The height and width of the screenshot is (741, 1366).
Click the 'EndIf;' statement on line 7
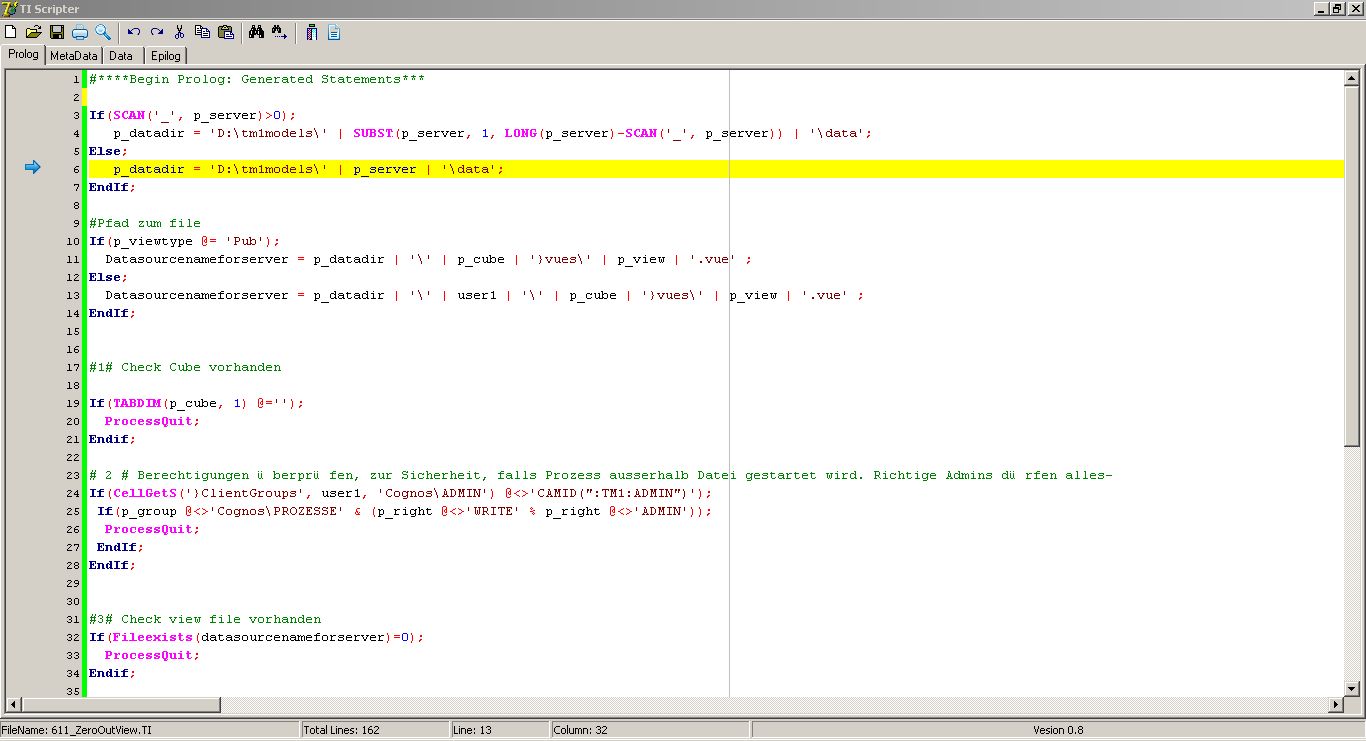[113, 187]
